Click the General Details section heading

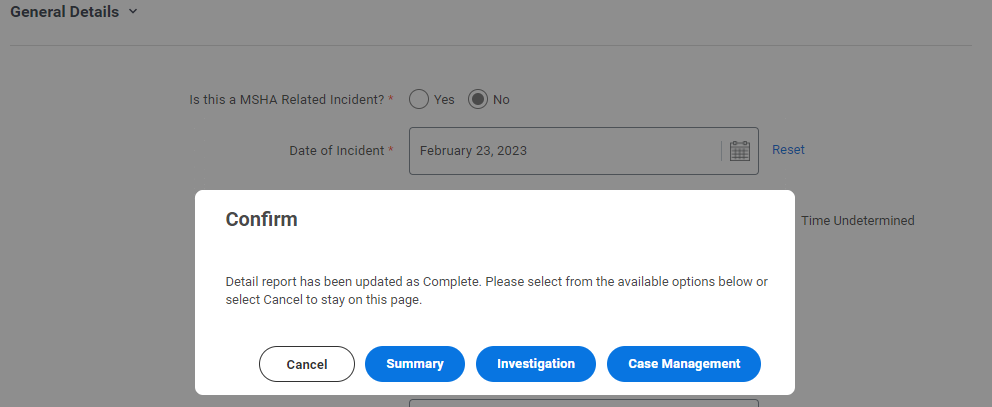(65, 11)
